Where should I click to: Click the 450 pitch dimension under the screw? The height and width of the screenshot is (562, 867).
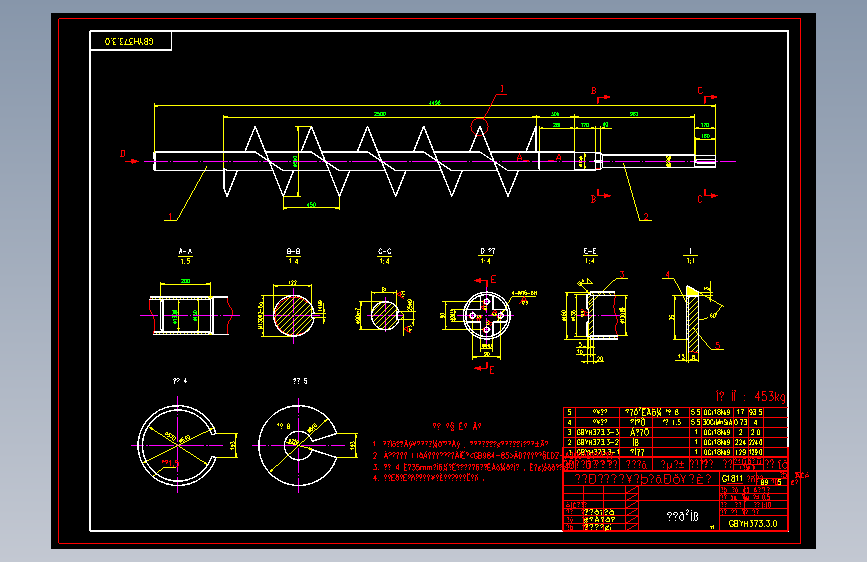click(311, 205)
